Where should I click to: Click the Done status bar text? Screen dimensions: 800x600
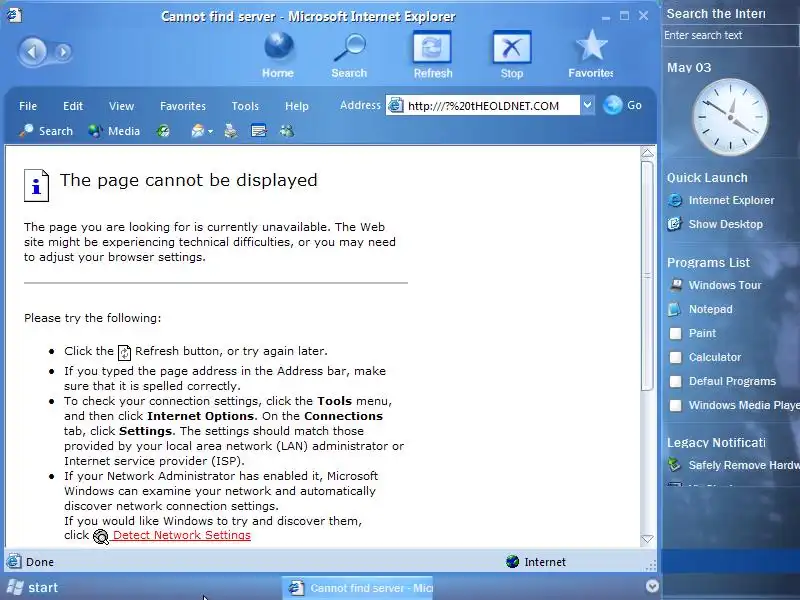[40, 562]
